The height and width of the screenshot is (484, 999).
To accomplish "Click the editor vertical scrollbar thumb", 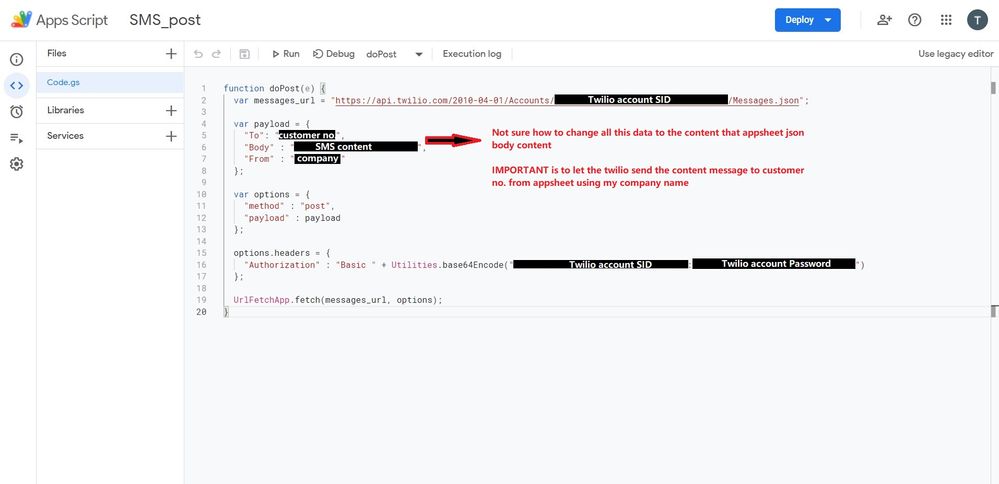I will pos(993,88).
